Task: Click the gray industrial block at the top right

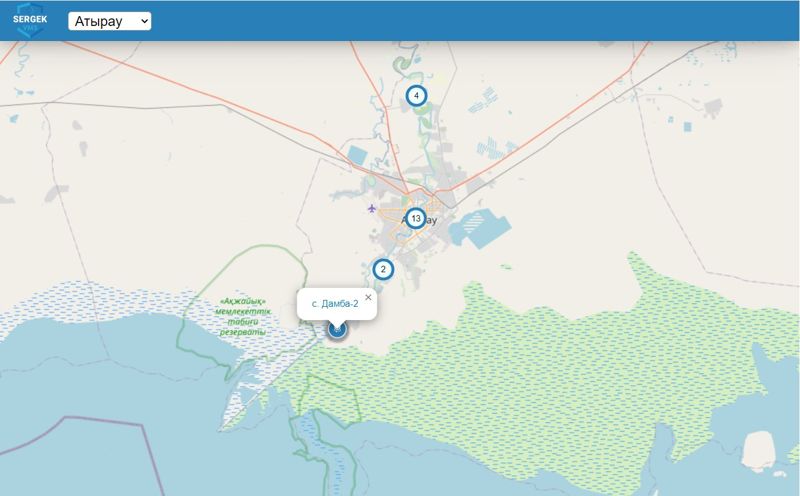Action: pos(713,108)
